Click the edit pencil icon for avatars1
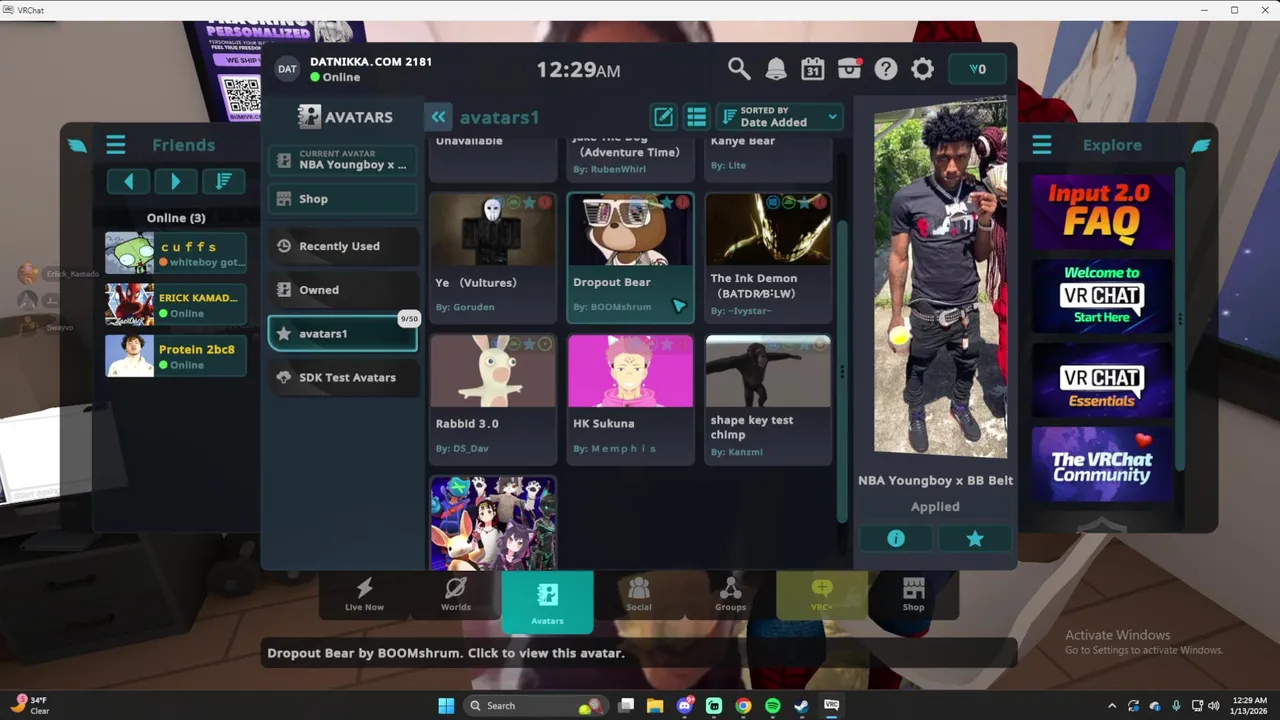The width and height of the screenshot is (1280, 720). (x=663, y=117)
